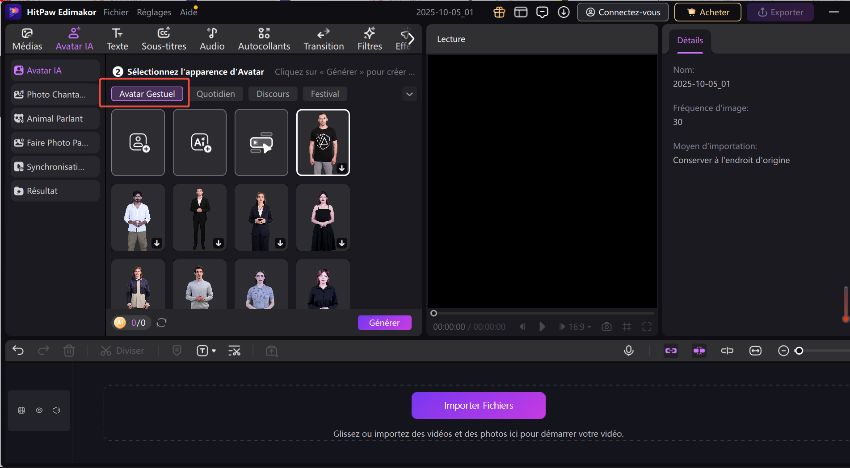The width and height of the screenshot is (850, 468).
Task: Switch to the Détails tab
Action: point(690,41)
